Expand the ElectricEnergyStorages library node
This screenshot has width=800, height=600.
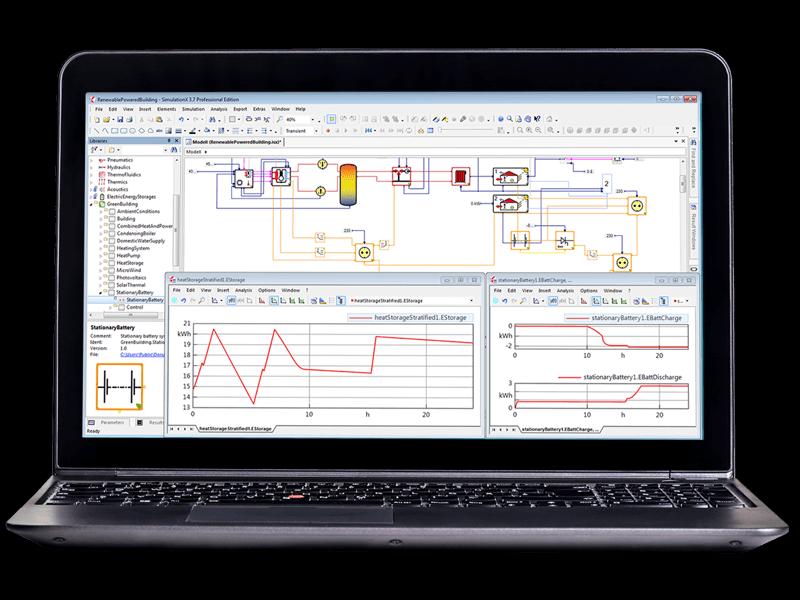tap(92, 197)
